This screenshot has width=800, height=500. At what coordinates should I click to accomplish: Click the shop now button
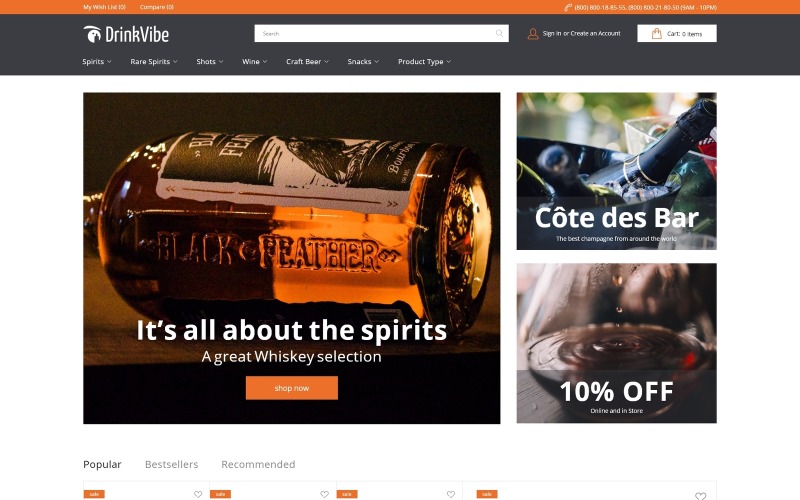(x=292, y=388)
